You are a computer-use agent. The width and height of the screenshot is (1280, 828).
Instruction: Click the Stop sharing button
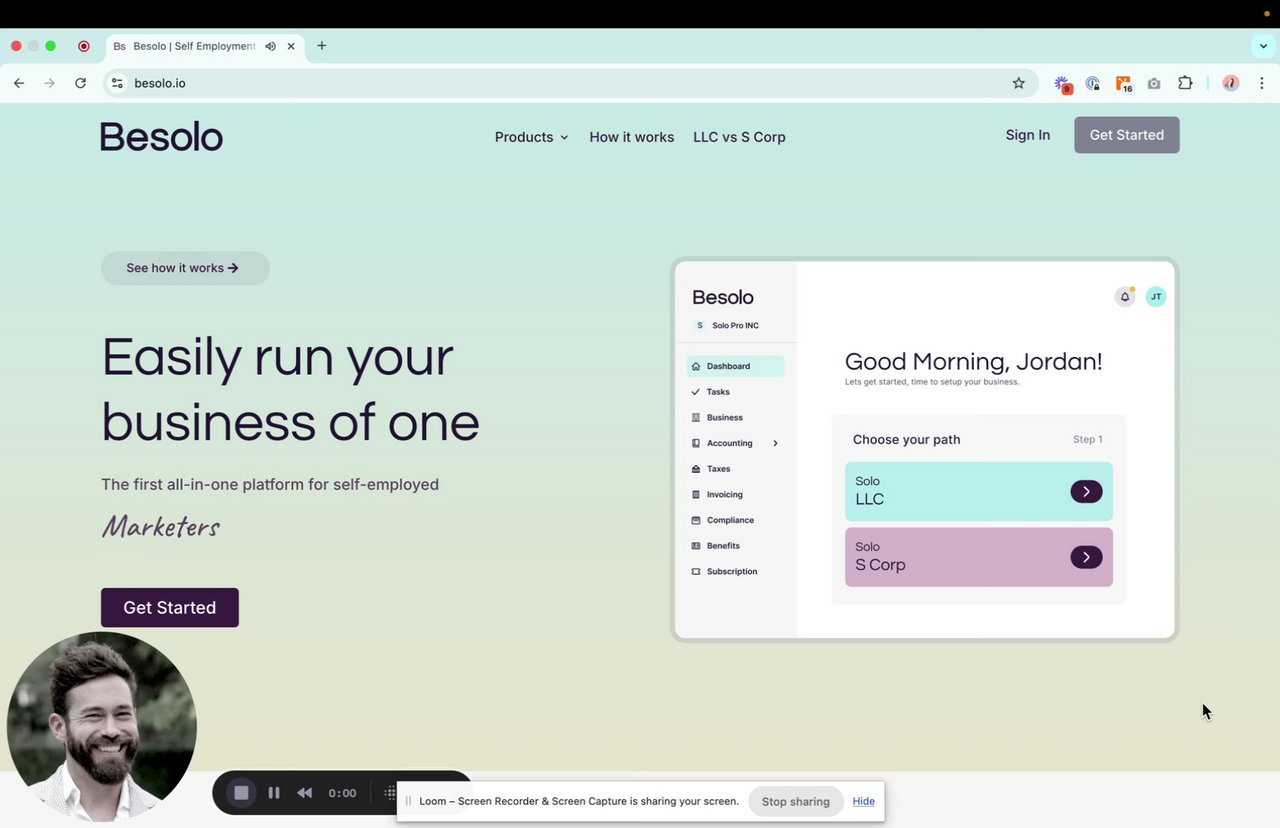point(796,801)
